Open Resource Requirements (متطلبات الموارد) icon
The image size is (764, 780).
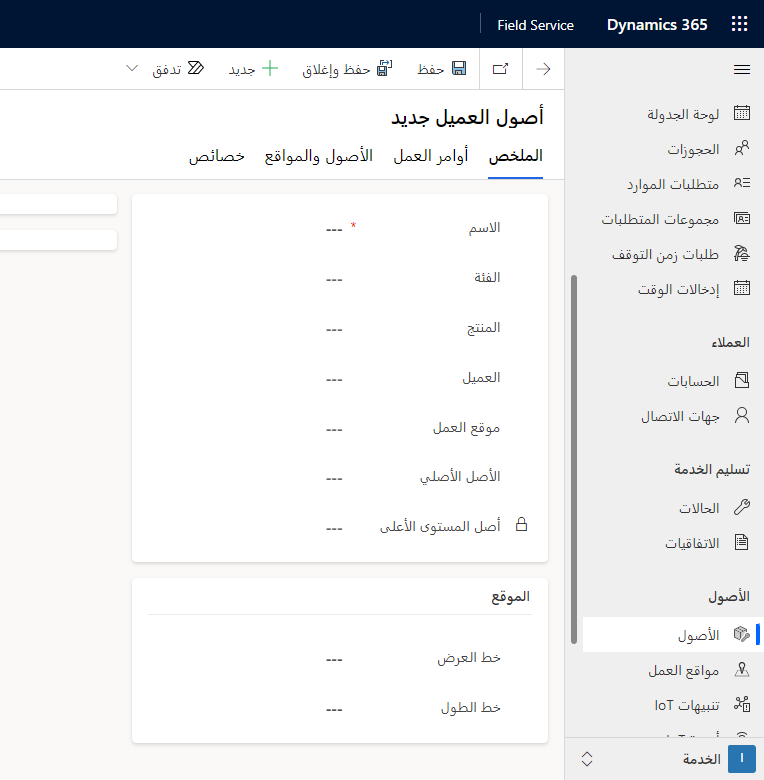tap(742, 183)
